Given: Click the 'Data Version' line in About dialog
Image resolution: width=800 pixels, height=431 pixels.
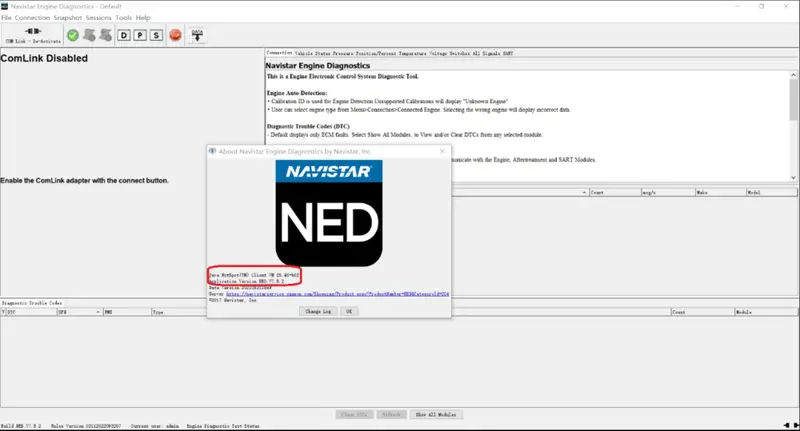Looking at the screenshot, I should [240, 288].
